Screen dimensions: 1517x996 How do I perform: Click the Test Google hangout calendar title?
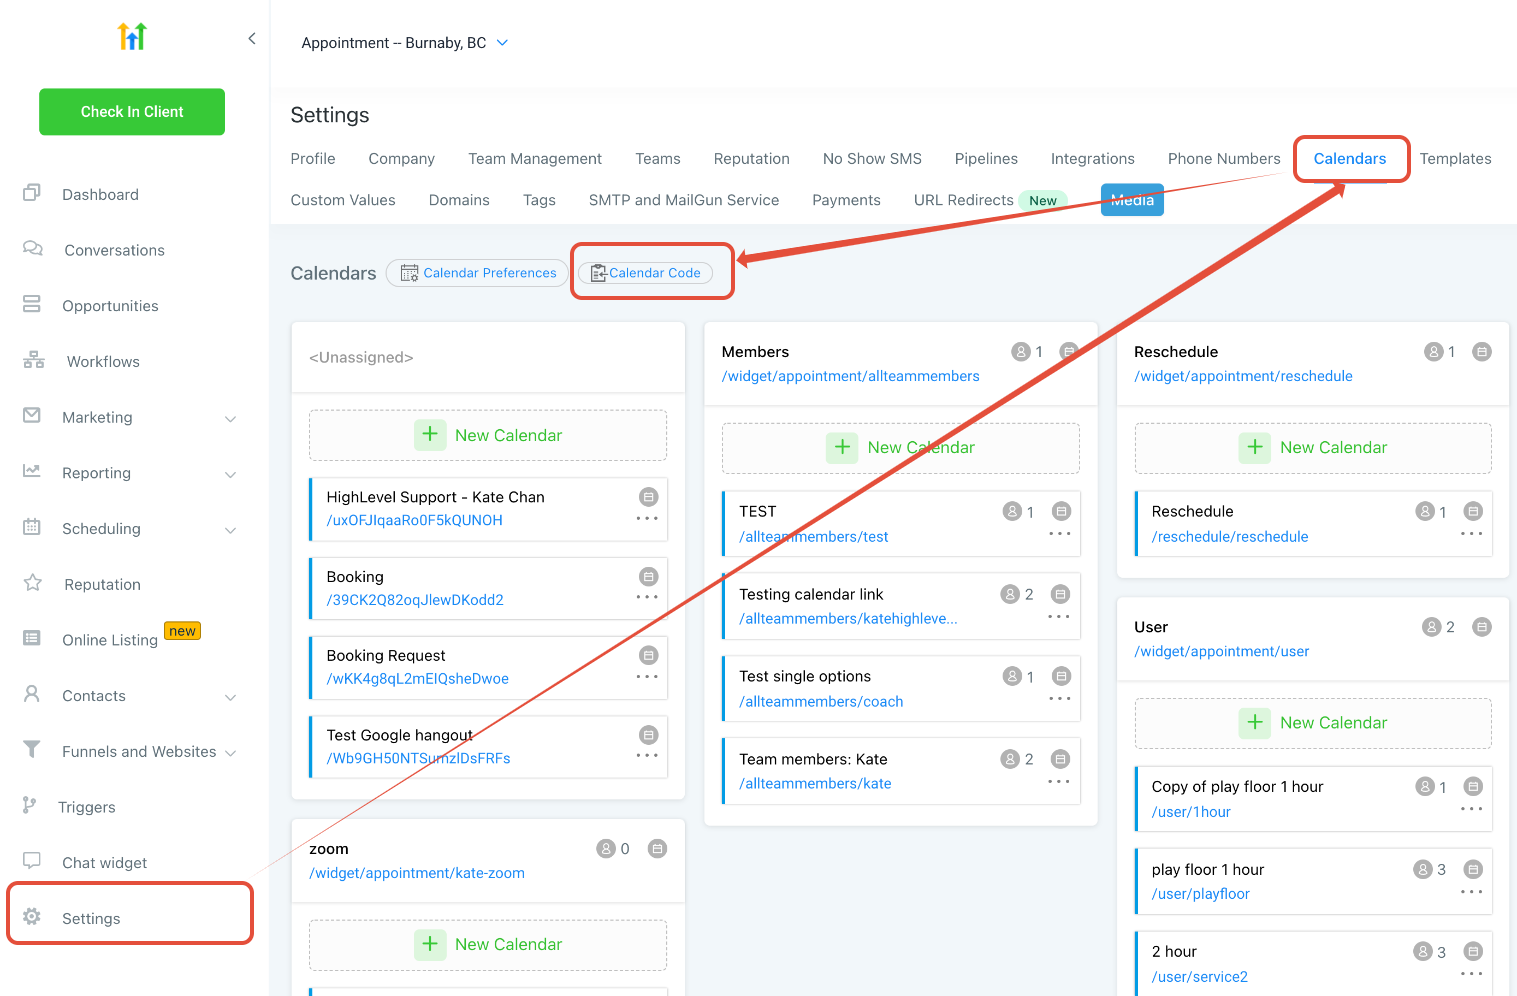[x=400, y=735]
